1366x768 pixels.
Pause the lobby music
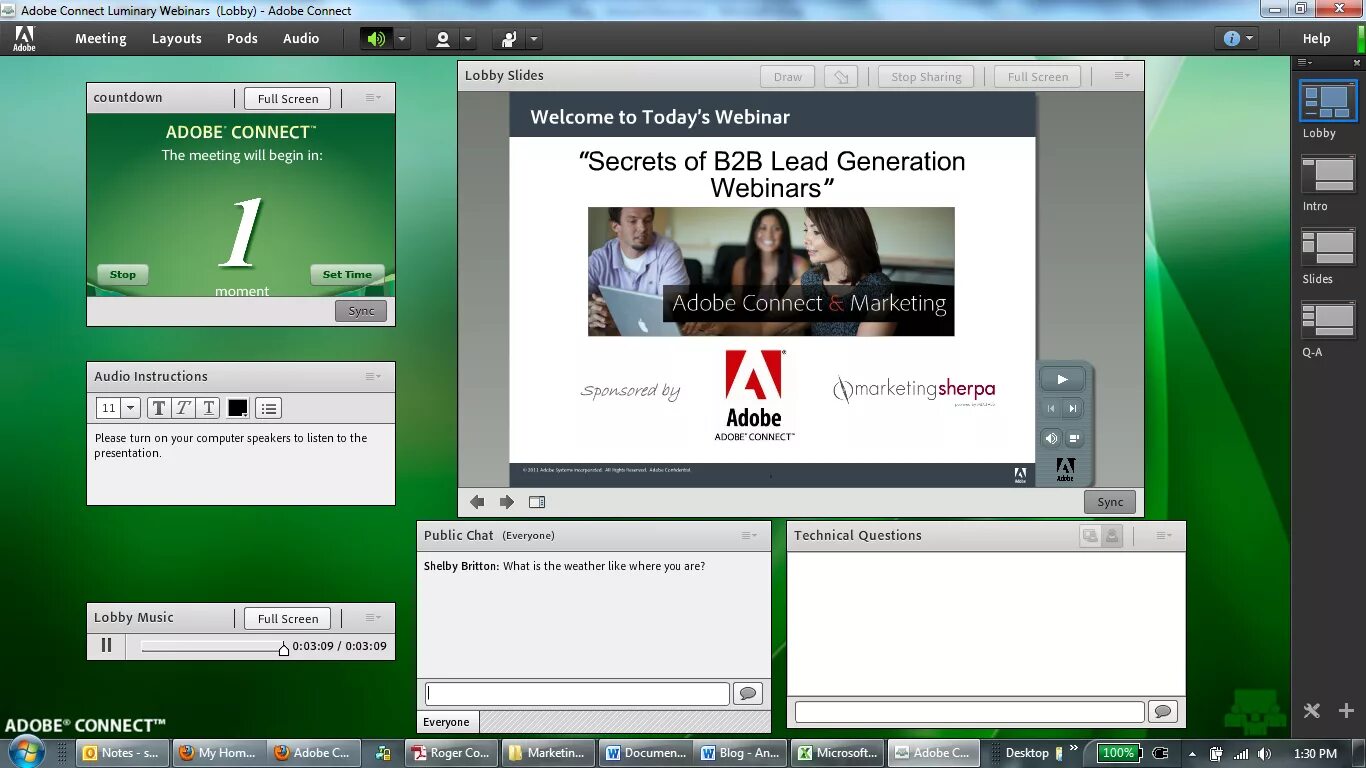tap(106, 646)
